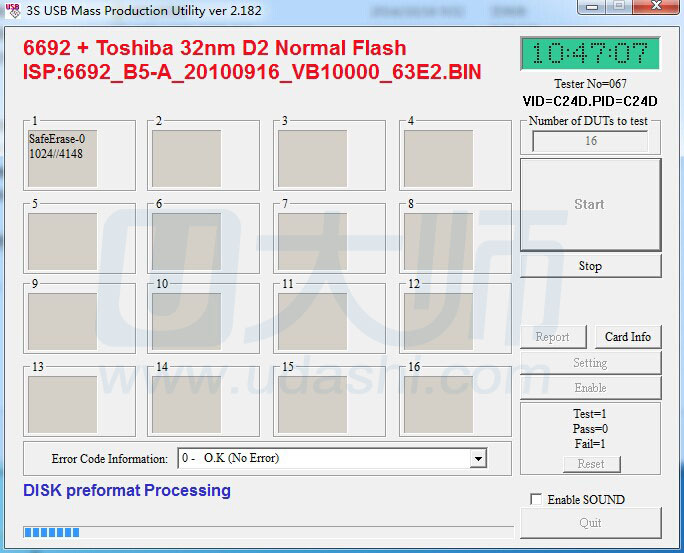Select DUT slot 11 panel
The image size is (684, 553).
pos(312,322)
